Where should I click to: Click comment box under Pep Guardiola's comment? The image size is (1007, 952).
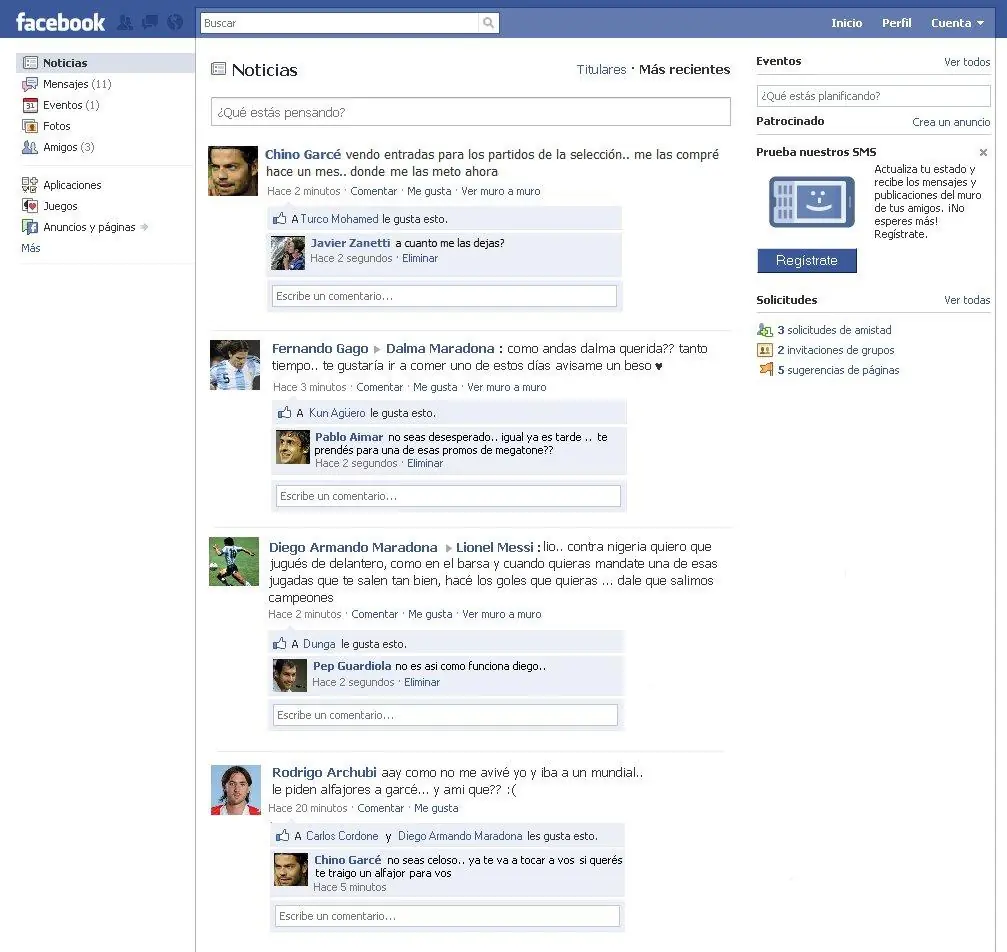(445, 715)
